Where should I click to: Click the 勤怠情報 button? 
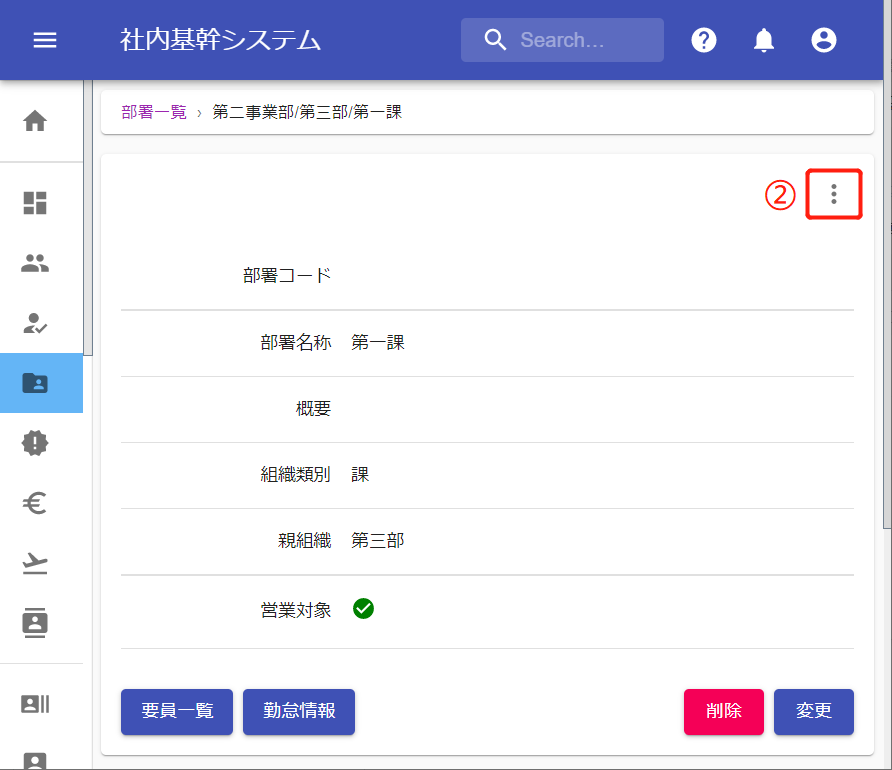[x=299, y=711]
